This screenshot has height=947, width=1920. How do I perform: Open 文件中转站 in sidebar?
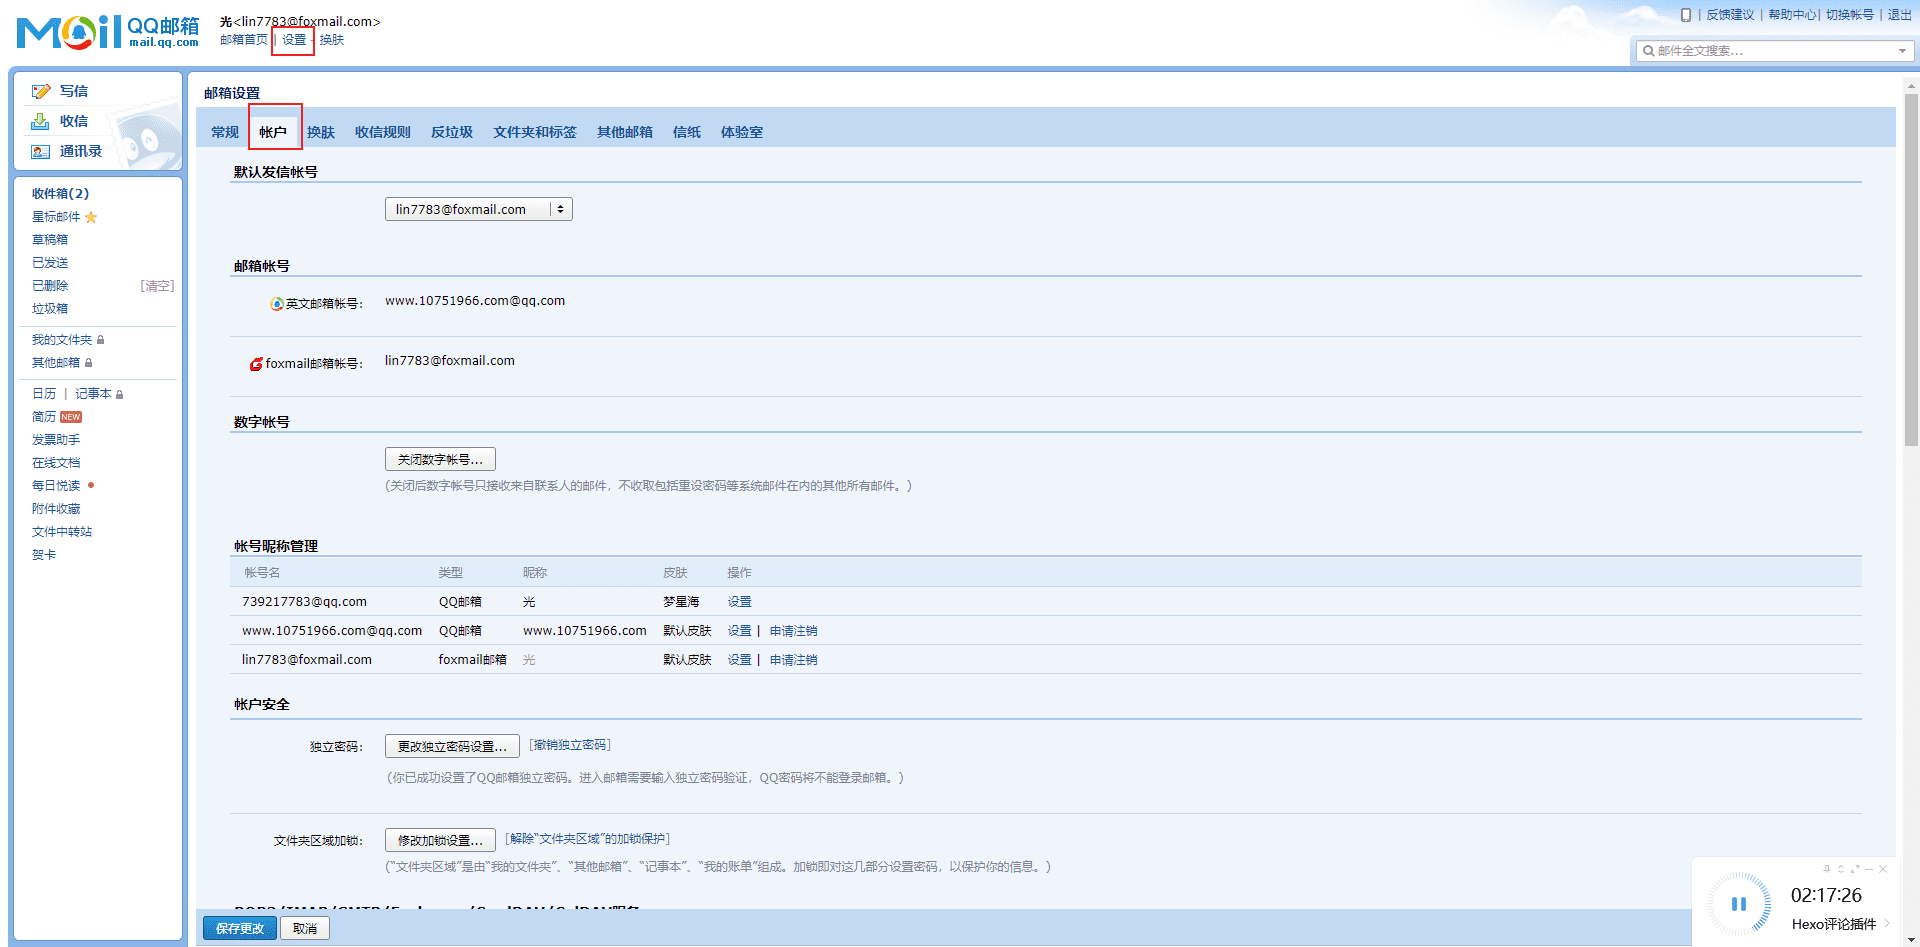62,532
